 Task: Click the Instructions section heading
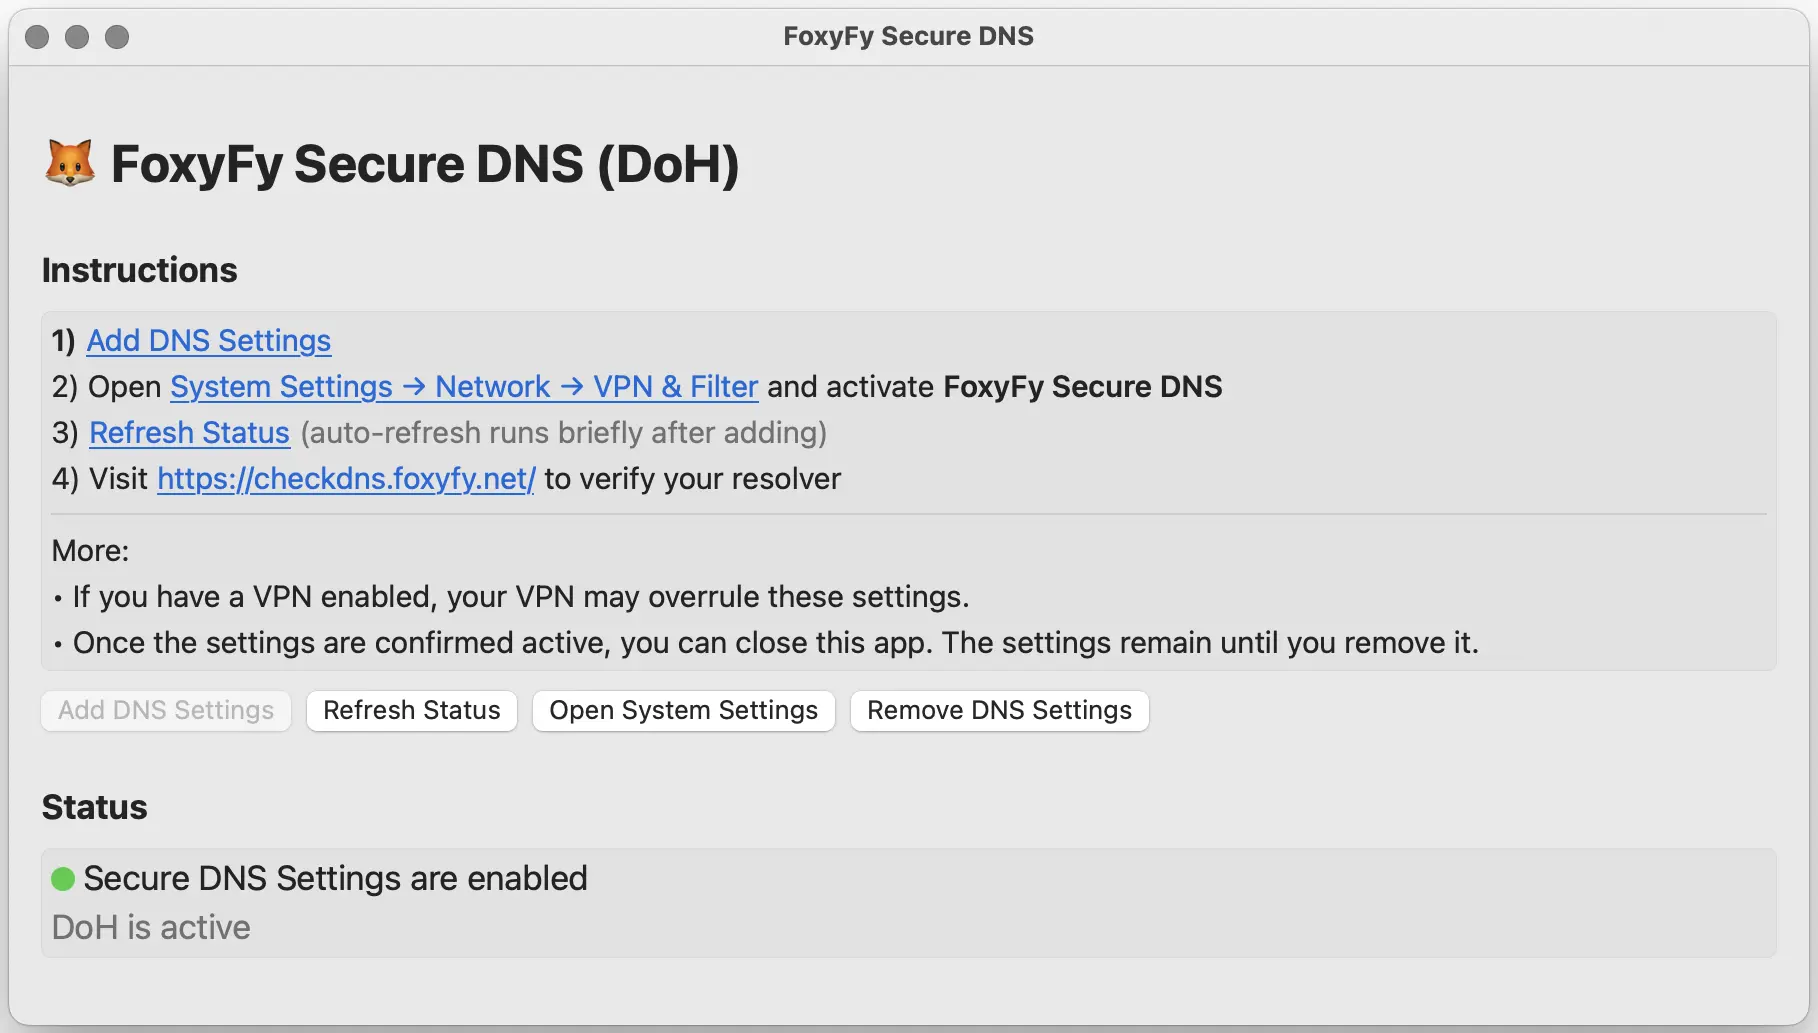140,270
